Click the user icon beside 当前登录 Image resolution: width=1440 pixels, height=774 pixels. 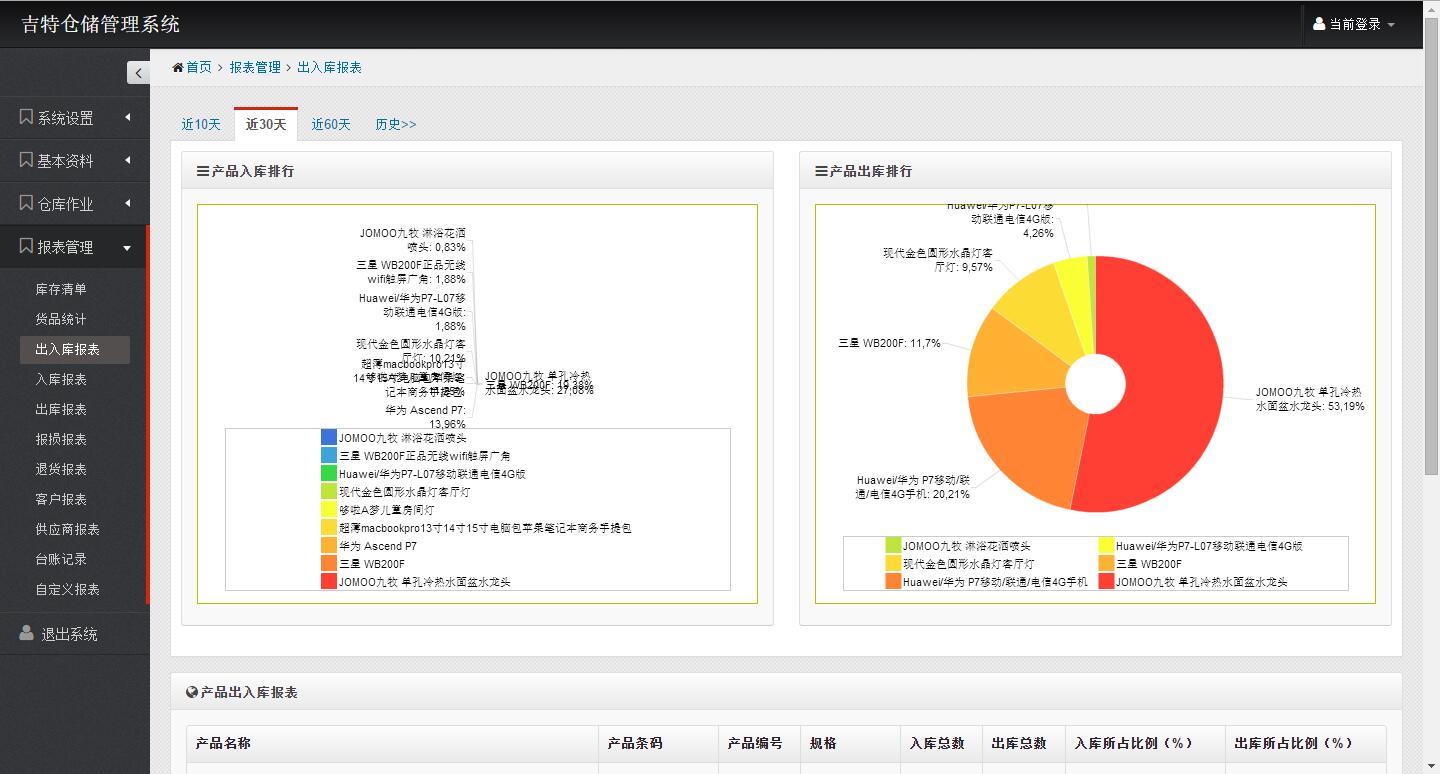(1319, 24)
